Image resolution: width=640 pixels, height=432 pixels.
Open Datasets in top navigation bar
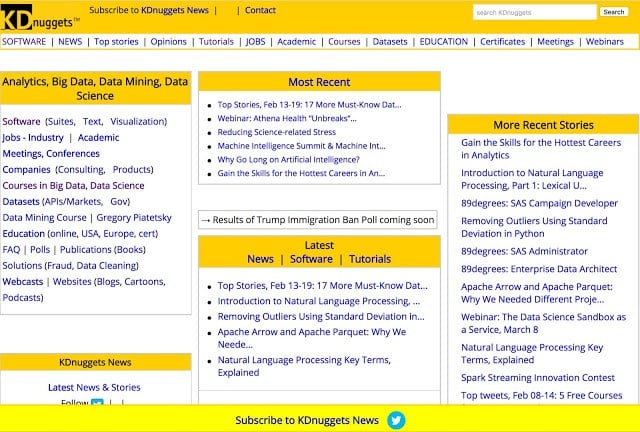390,42
